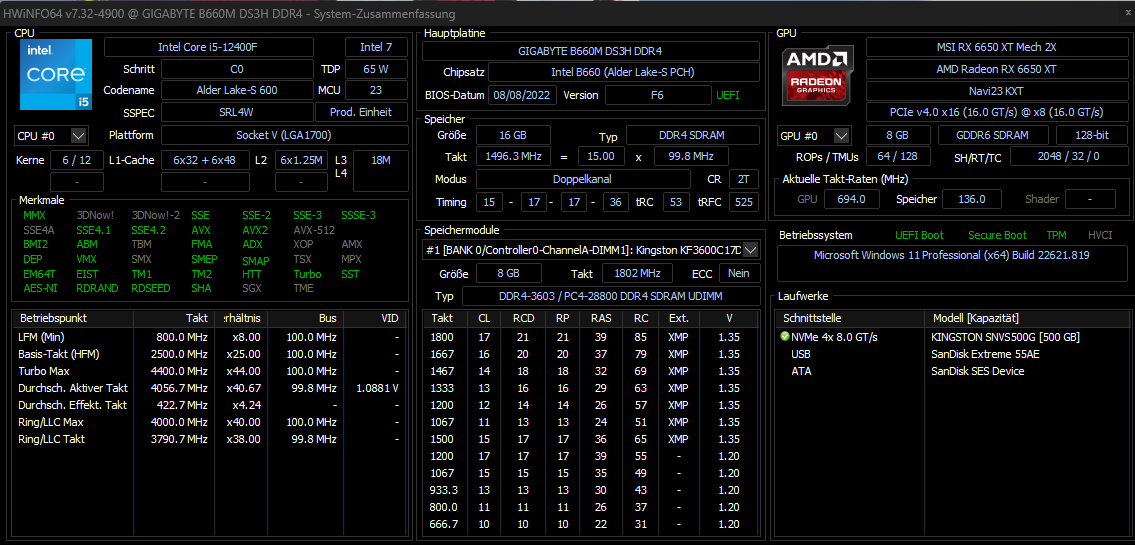Select the Basis-Takt (HFM) row
Screen dimensions: 1135x545
[208, 354]
